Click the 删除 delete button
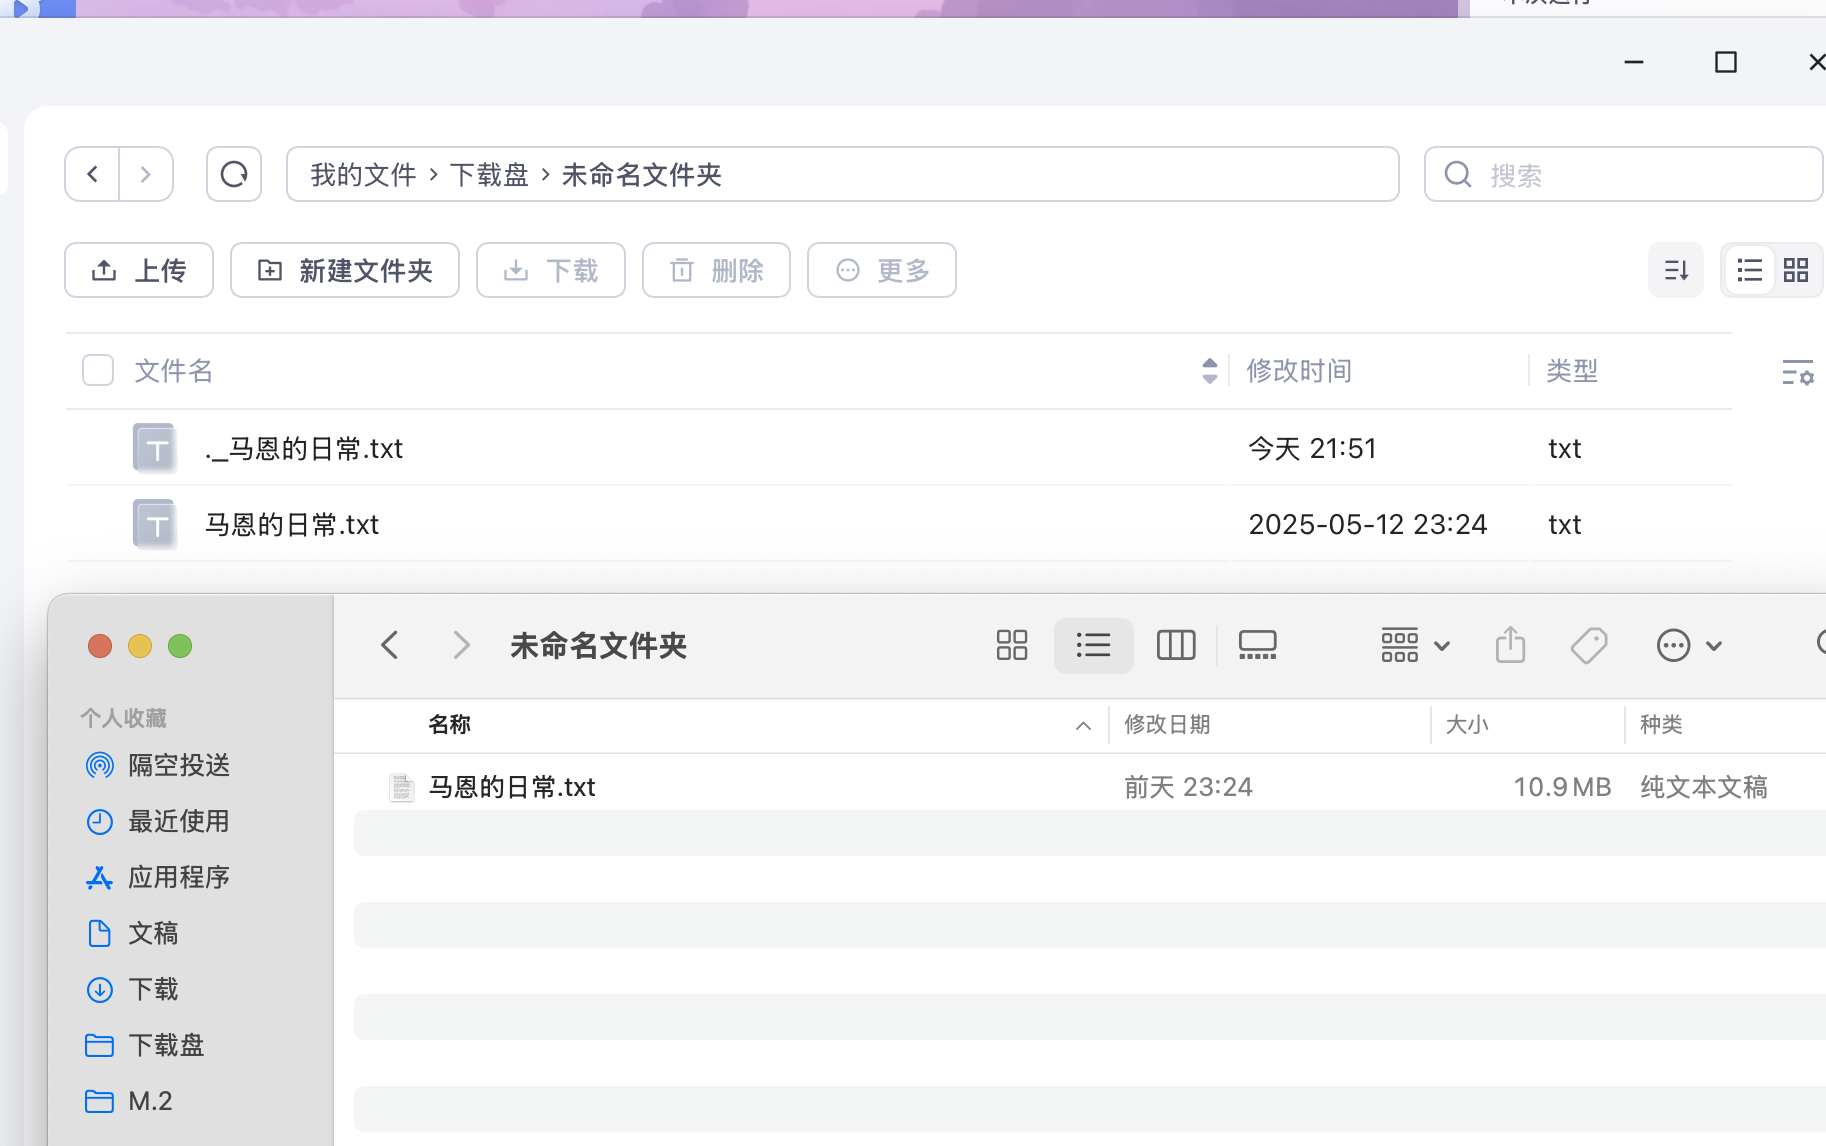The image size is (1826, 1146). pos(716,270)
